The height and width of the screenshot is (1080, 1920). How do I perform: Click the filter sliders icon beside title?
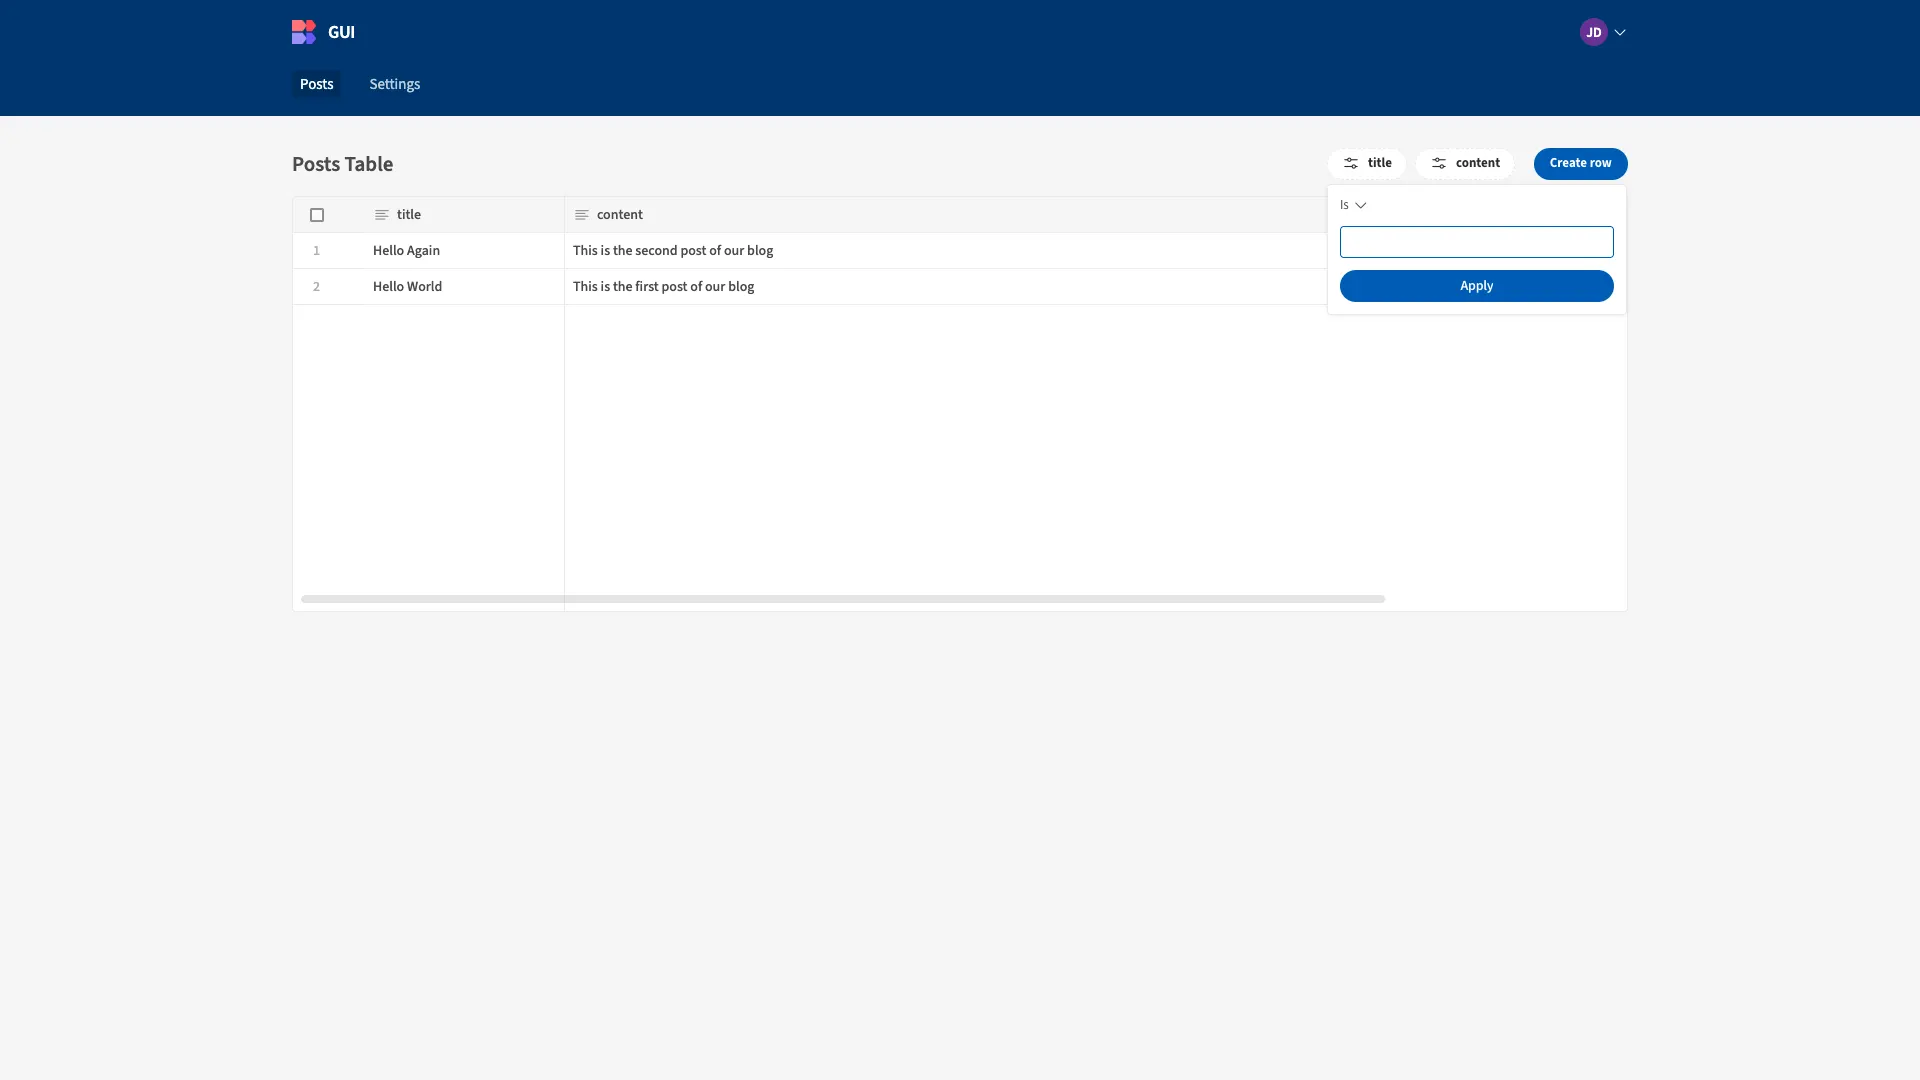click(x=1351, y=163)
